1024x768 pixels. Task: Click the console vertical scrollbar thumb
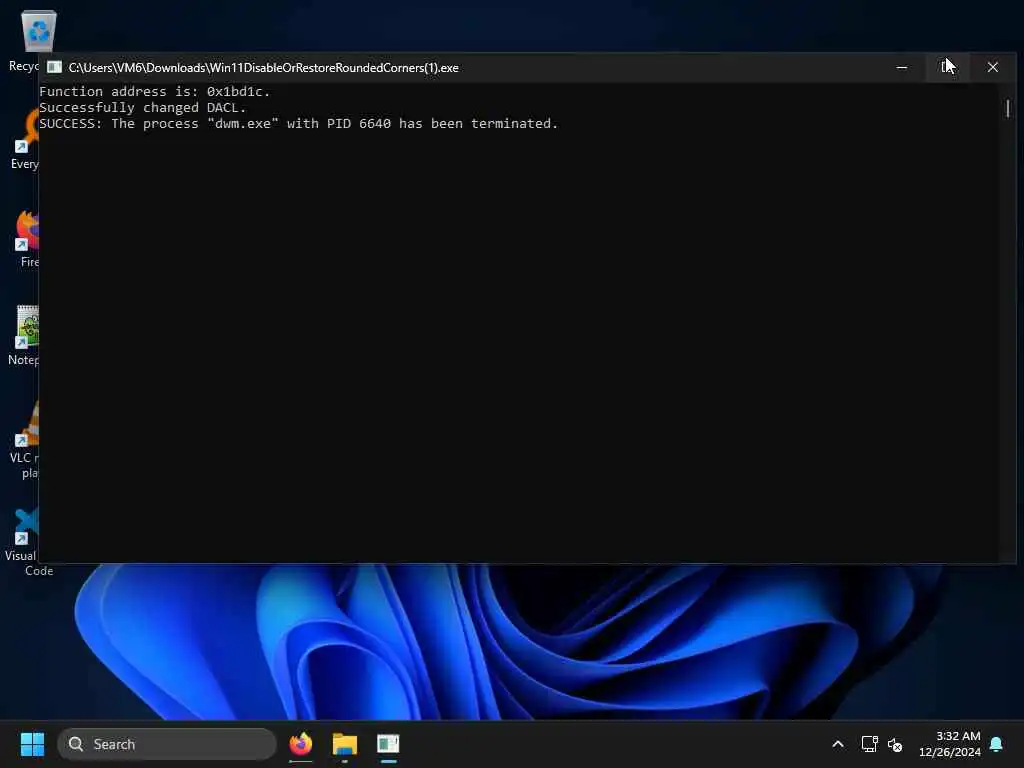pos(1008,108)
